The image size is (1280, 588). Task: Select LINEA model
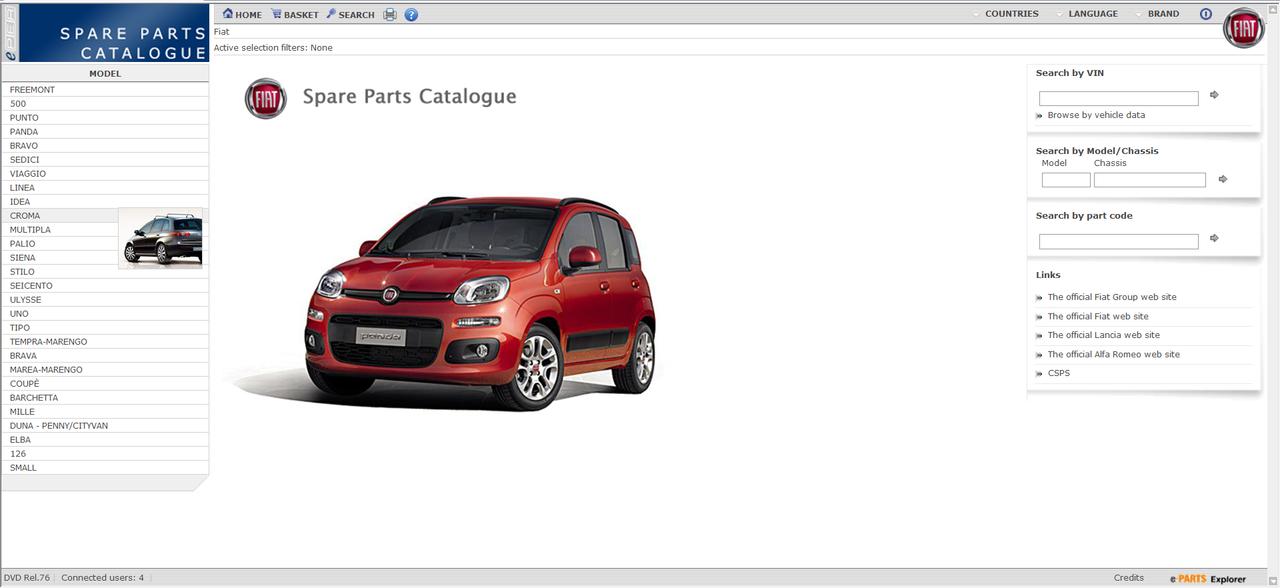(x=105, y=188)
